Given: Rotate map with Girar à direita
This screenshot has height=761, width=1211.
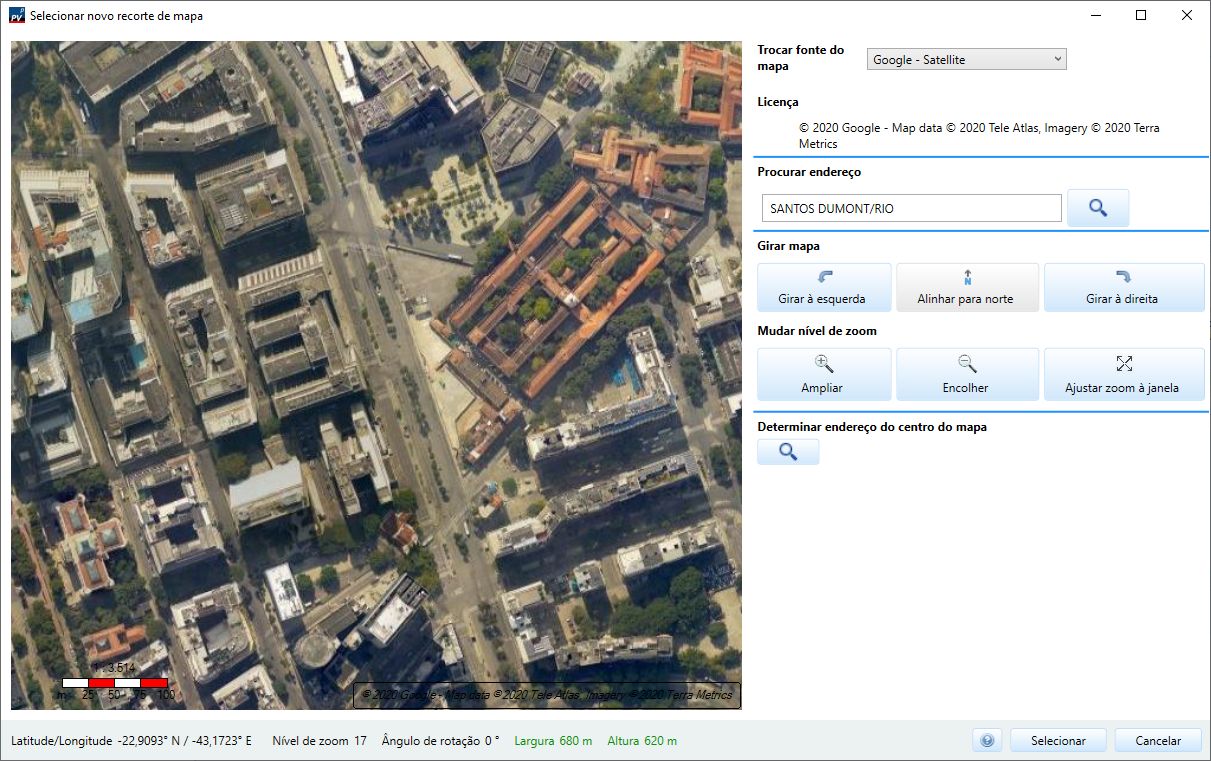Looking at the screenshot, I should (1123, 287).
